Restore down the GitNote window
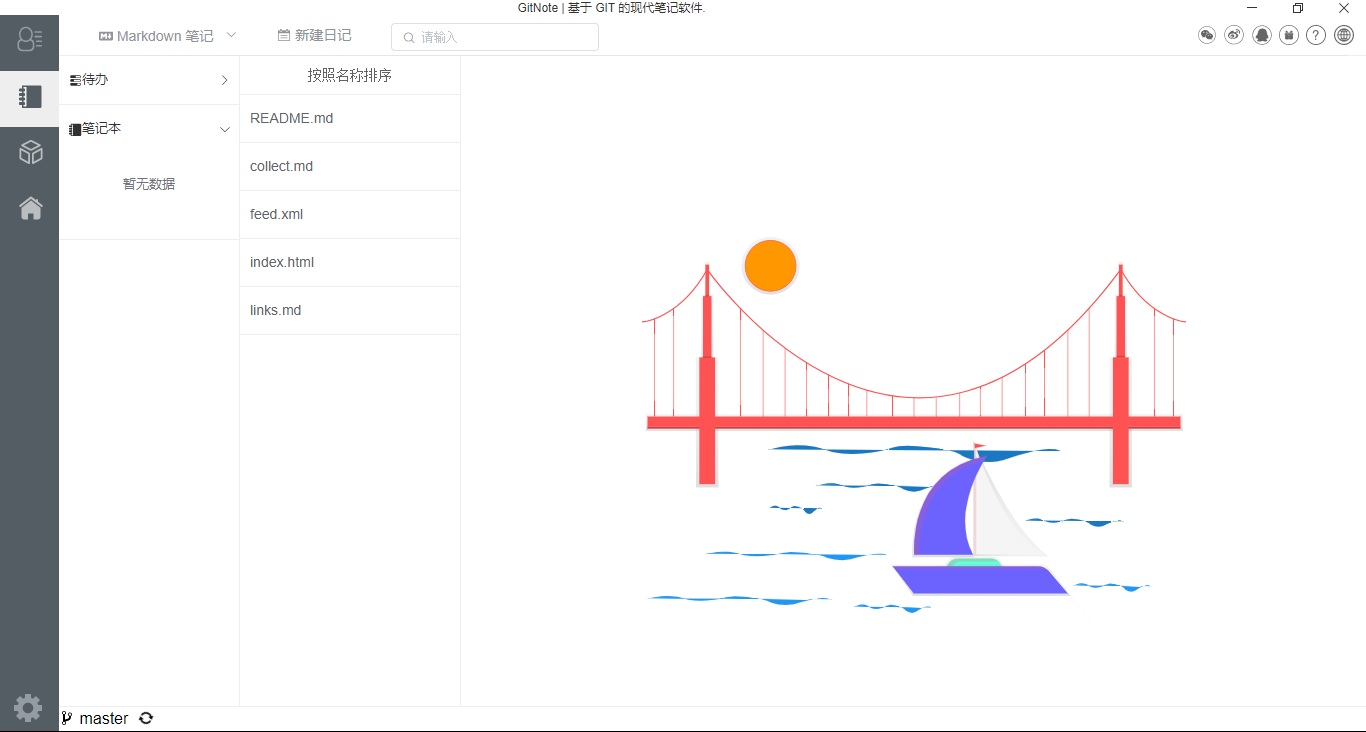Screen dimensions: 1366x732 click(1298, 8)
